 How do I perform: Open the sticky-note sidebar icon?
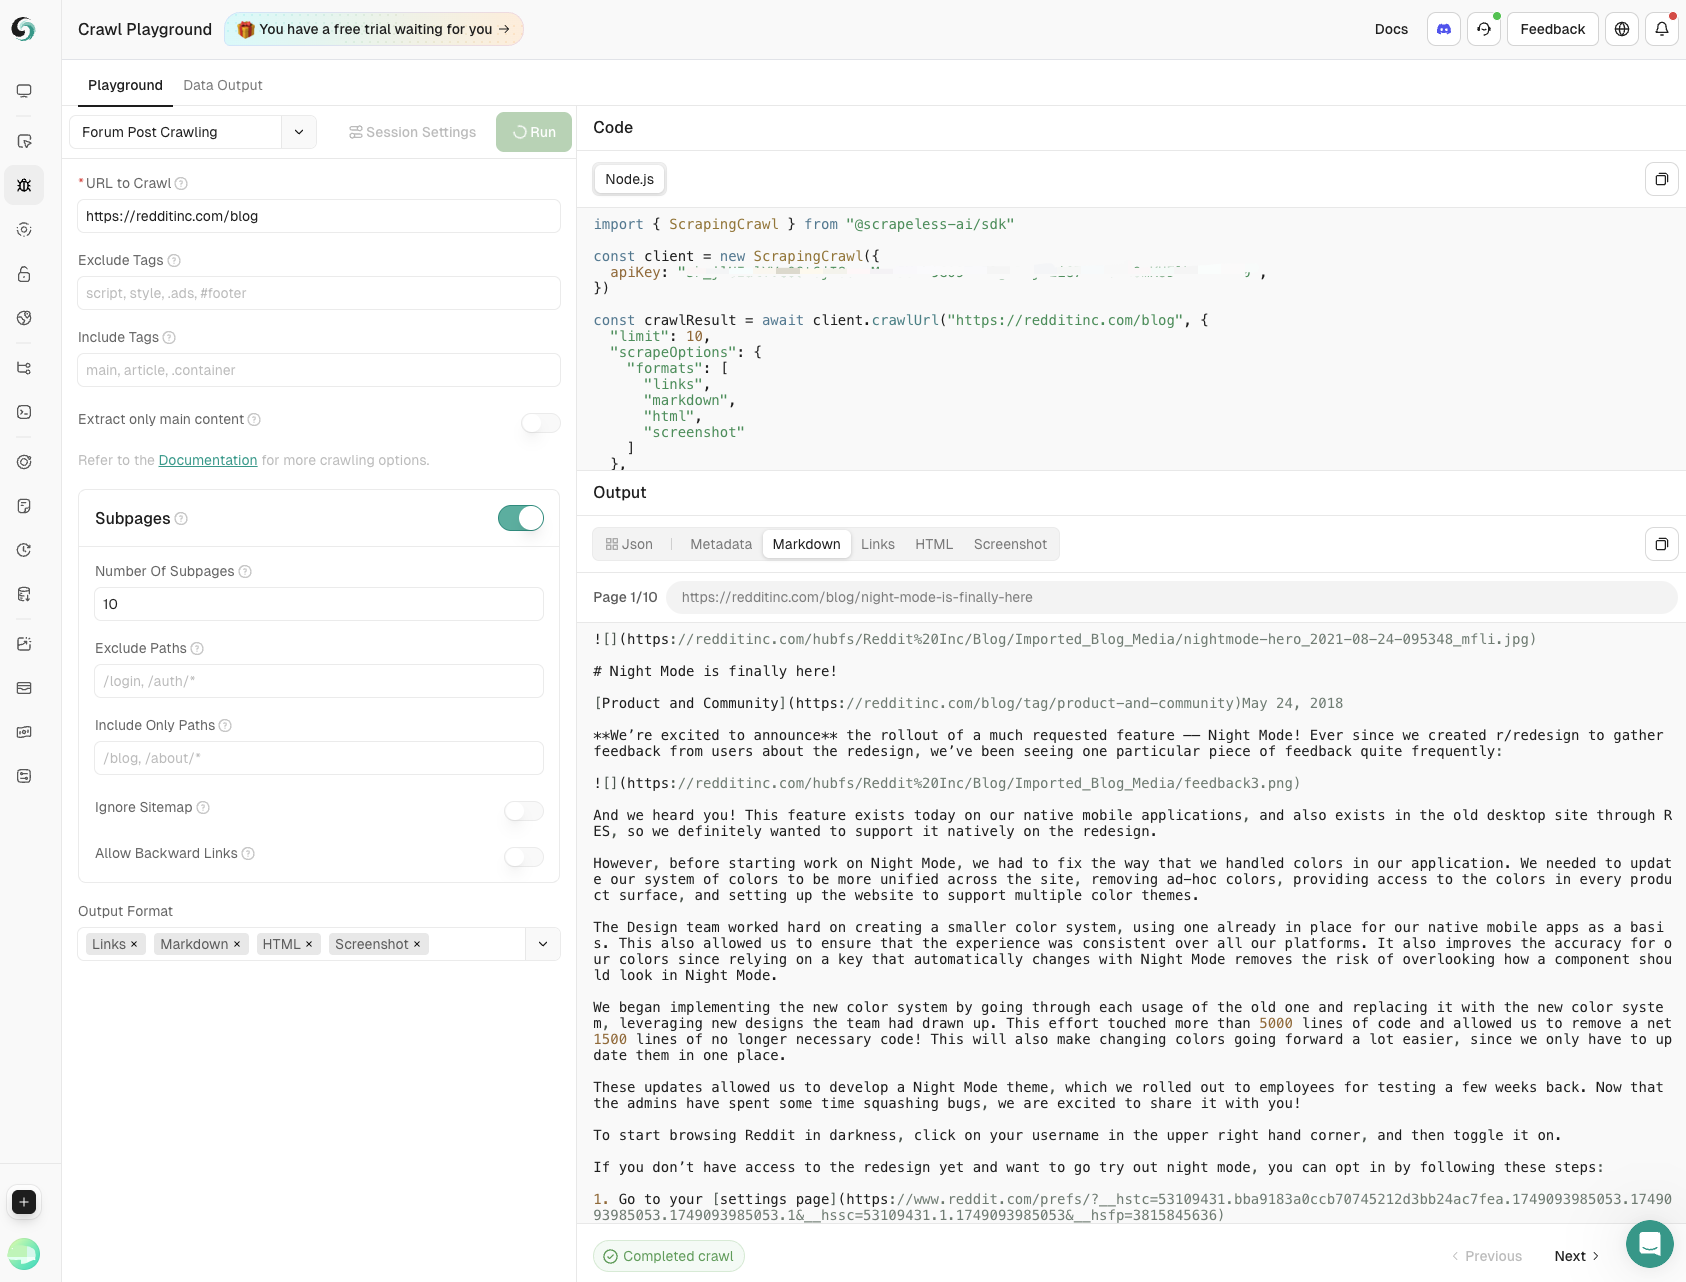24,506
